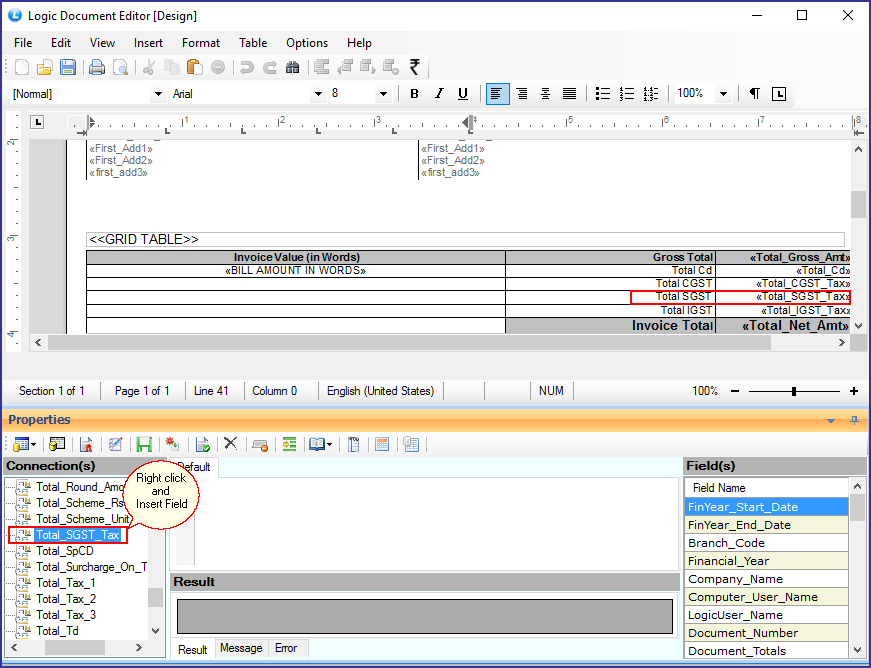
Task: Open the Format menu
Action: click(201, 43)
